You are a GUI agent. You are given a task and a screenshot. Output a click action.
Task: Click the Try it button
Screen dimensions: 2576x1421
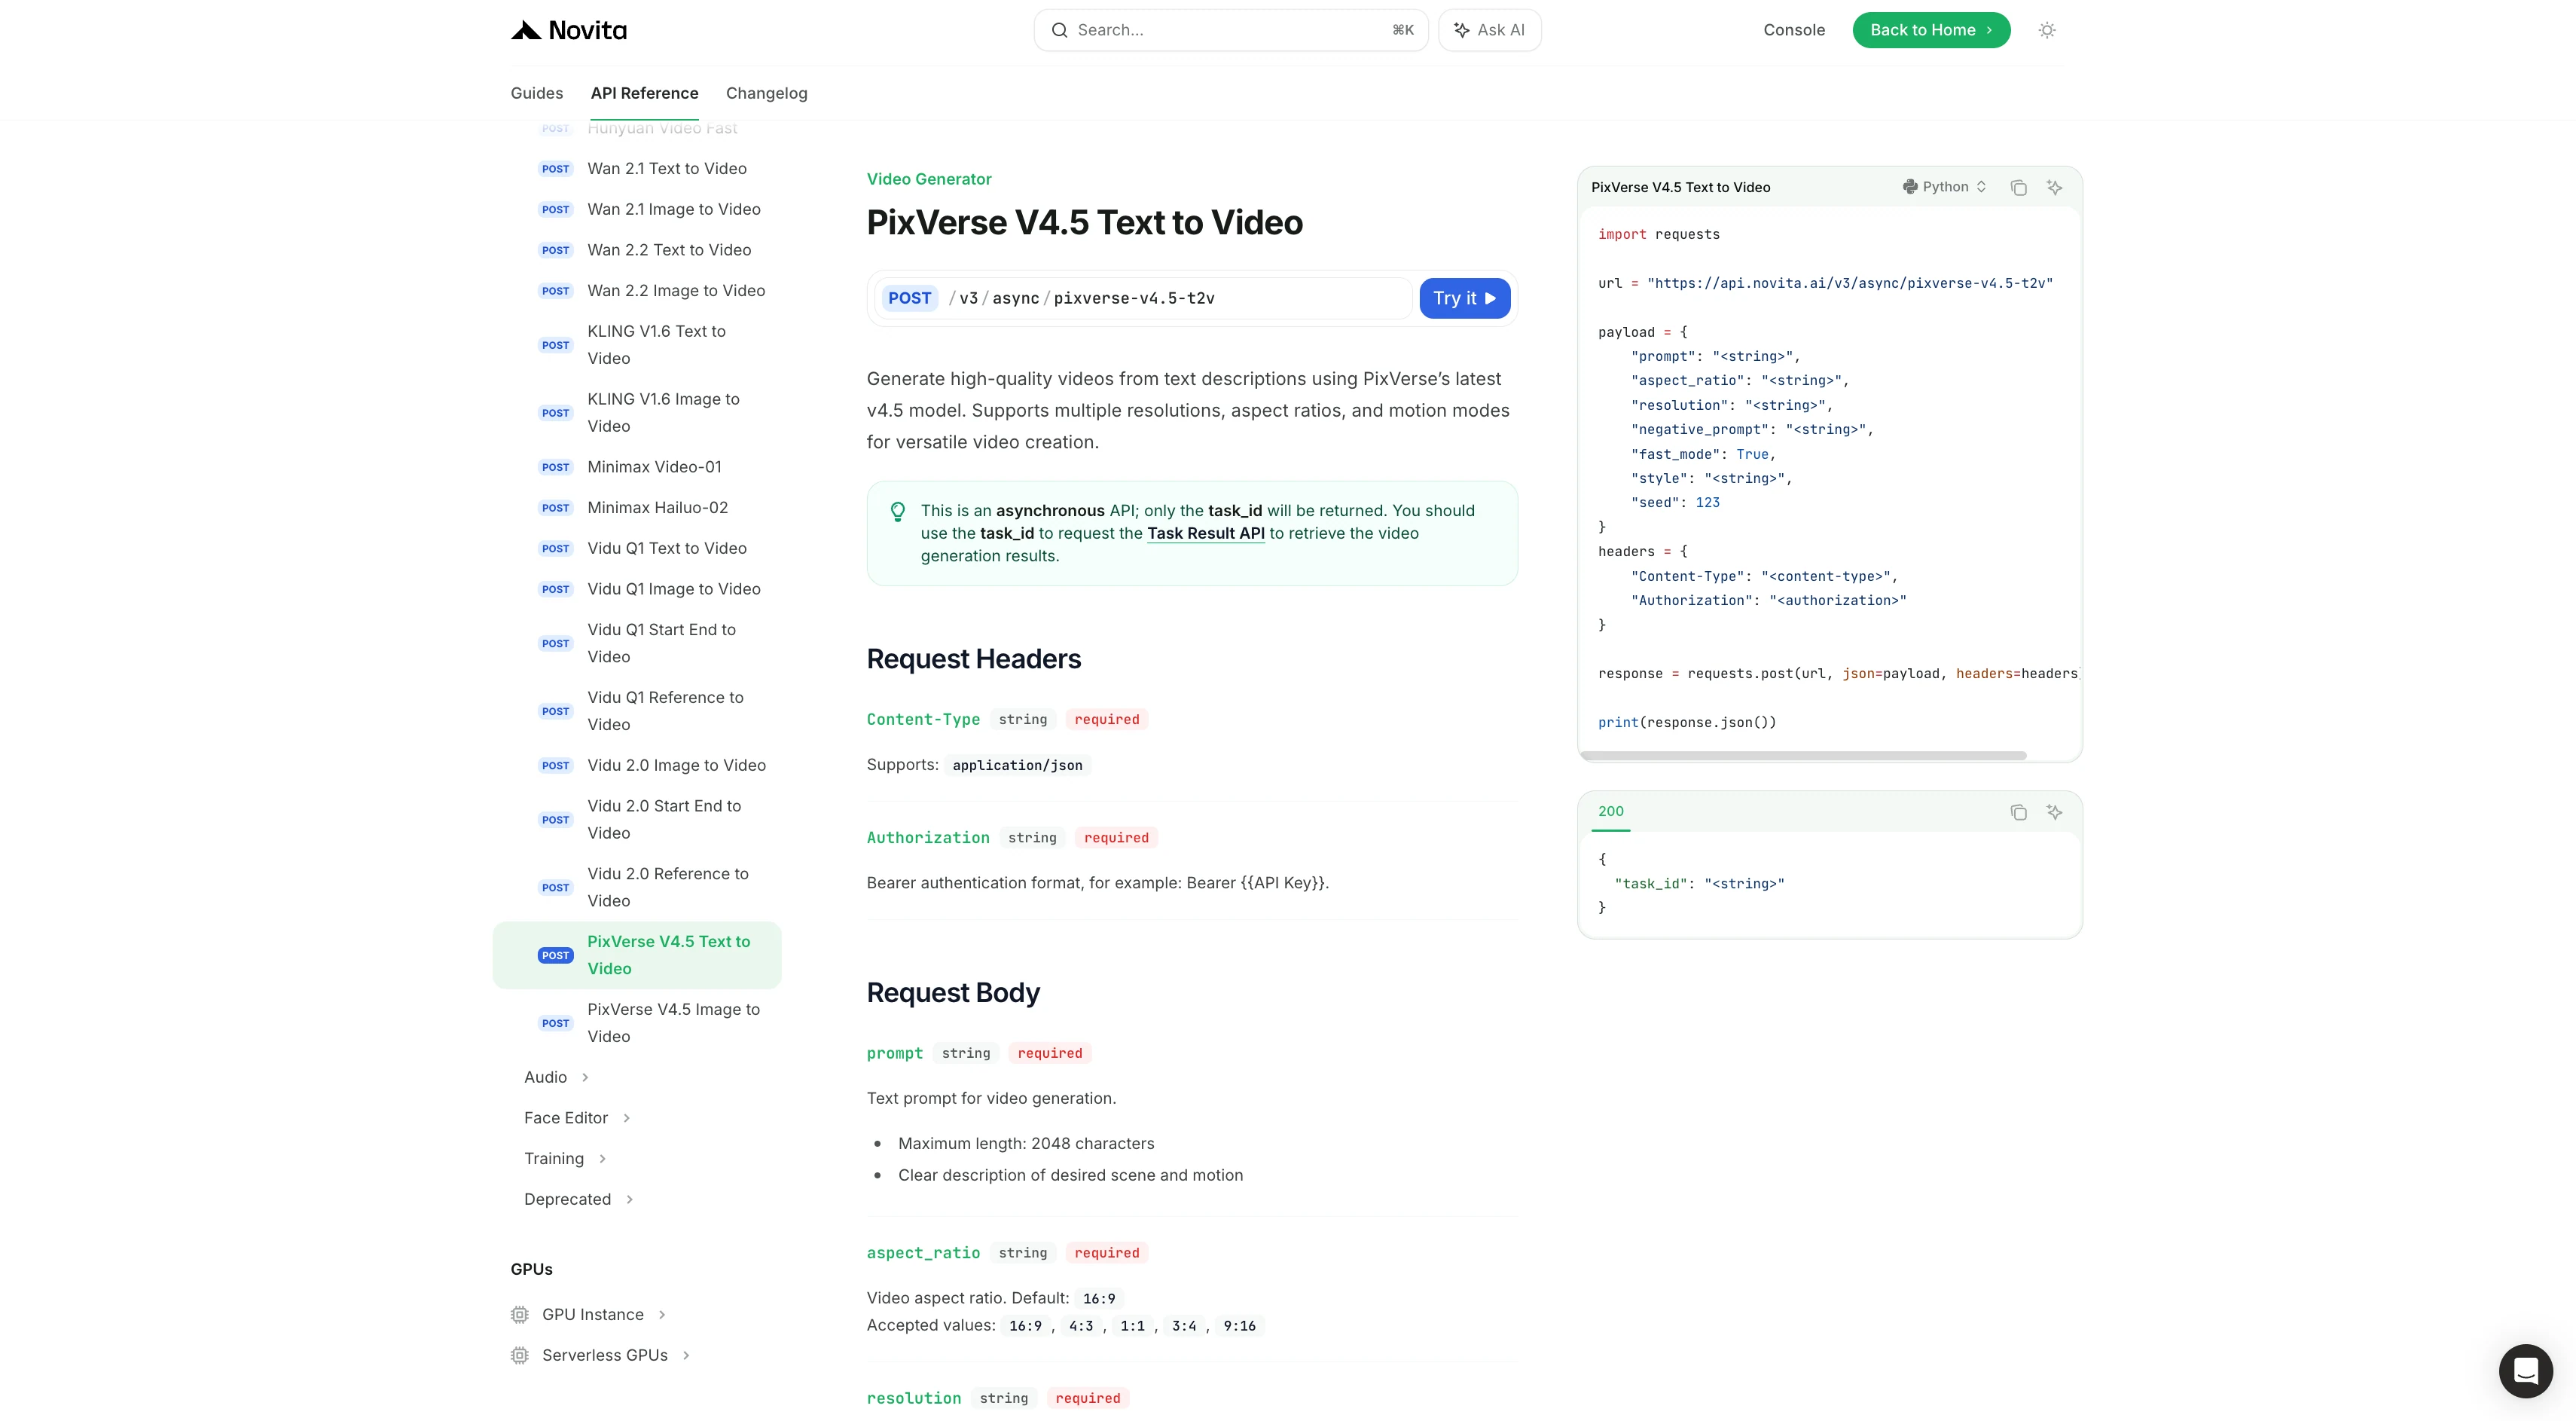pyautogui.click(x=1464, y=298)
